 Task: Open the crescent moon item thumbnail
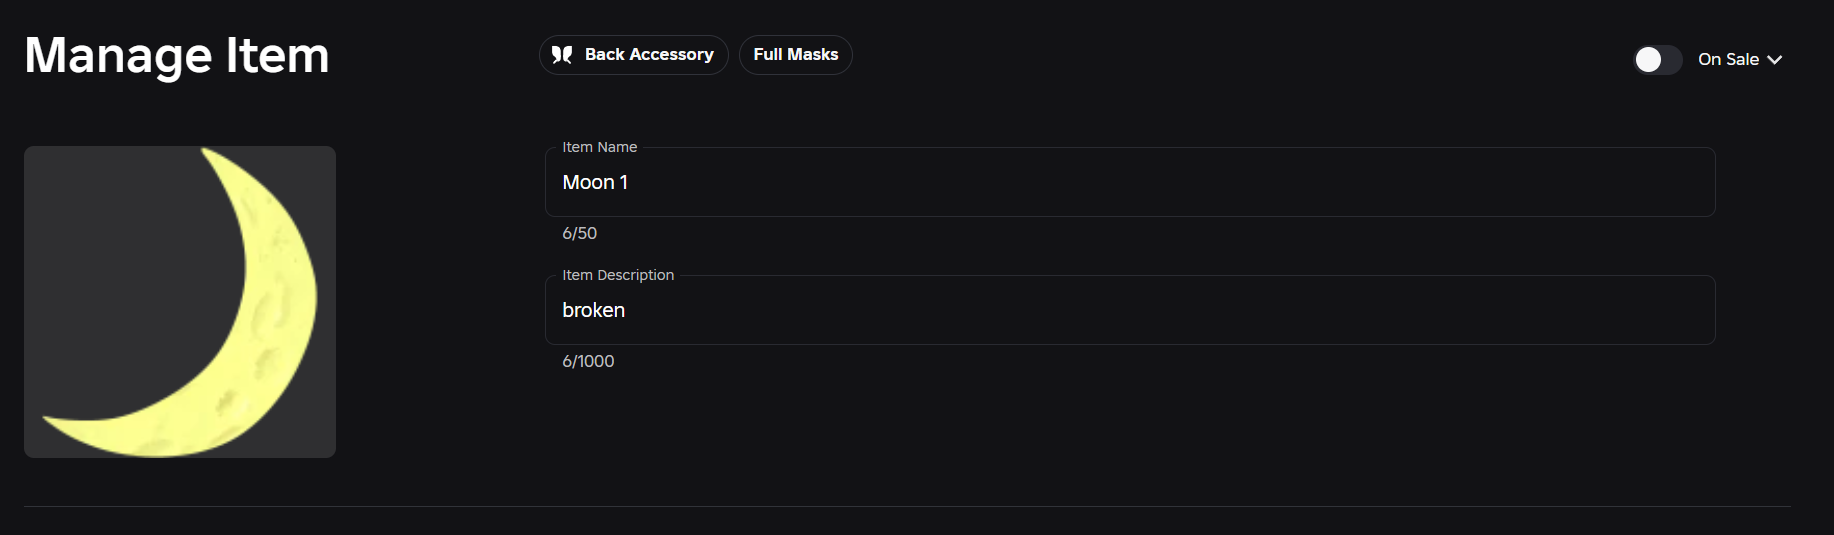point(180,302)
